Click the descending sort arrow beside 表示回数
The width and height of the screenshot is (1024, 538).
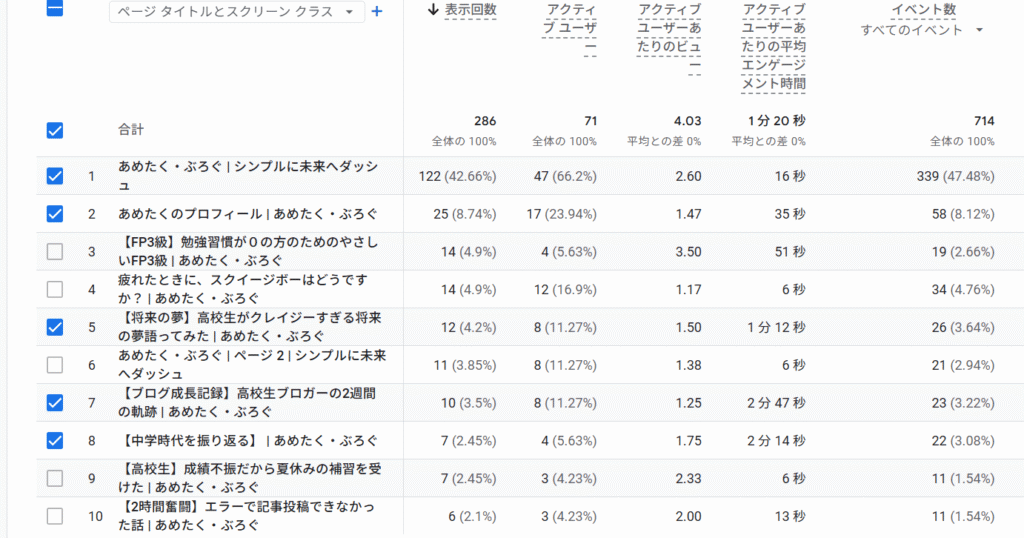coord(433,10)
